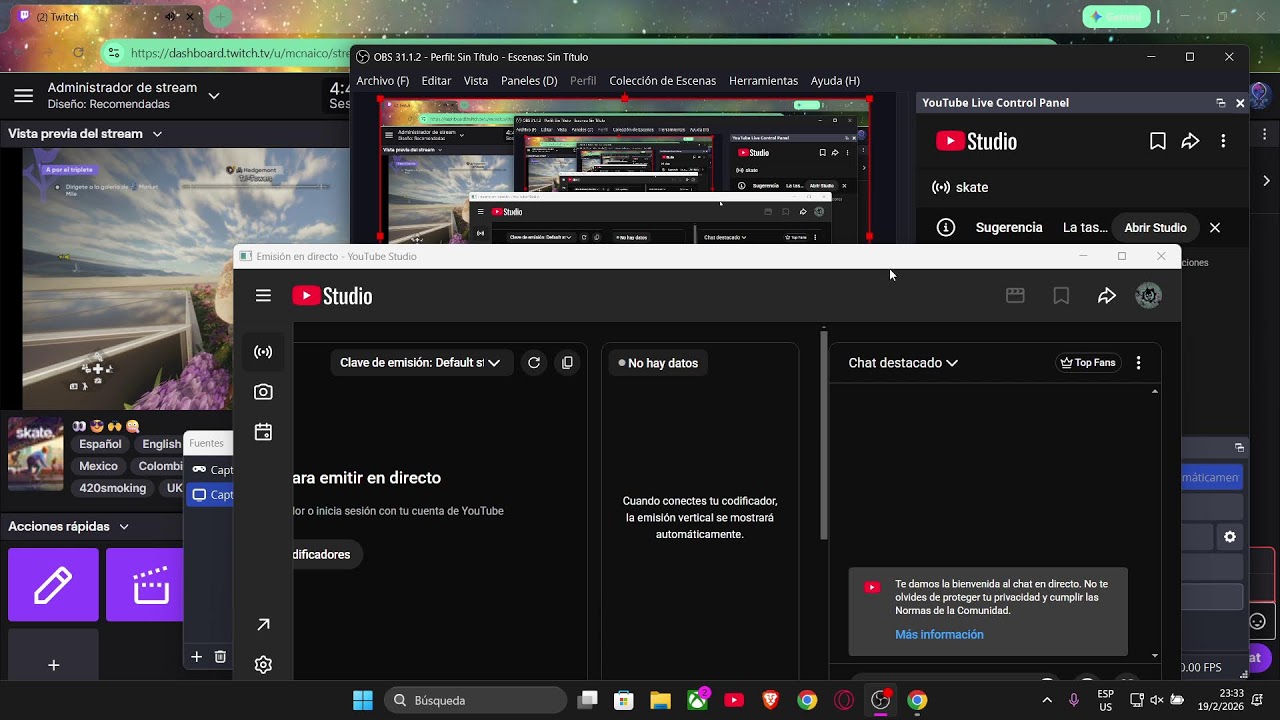The height and width of the screenshot is (720, 1280).
Task: Click the Mexico tag
Action: click(98, 466)
